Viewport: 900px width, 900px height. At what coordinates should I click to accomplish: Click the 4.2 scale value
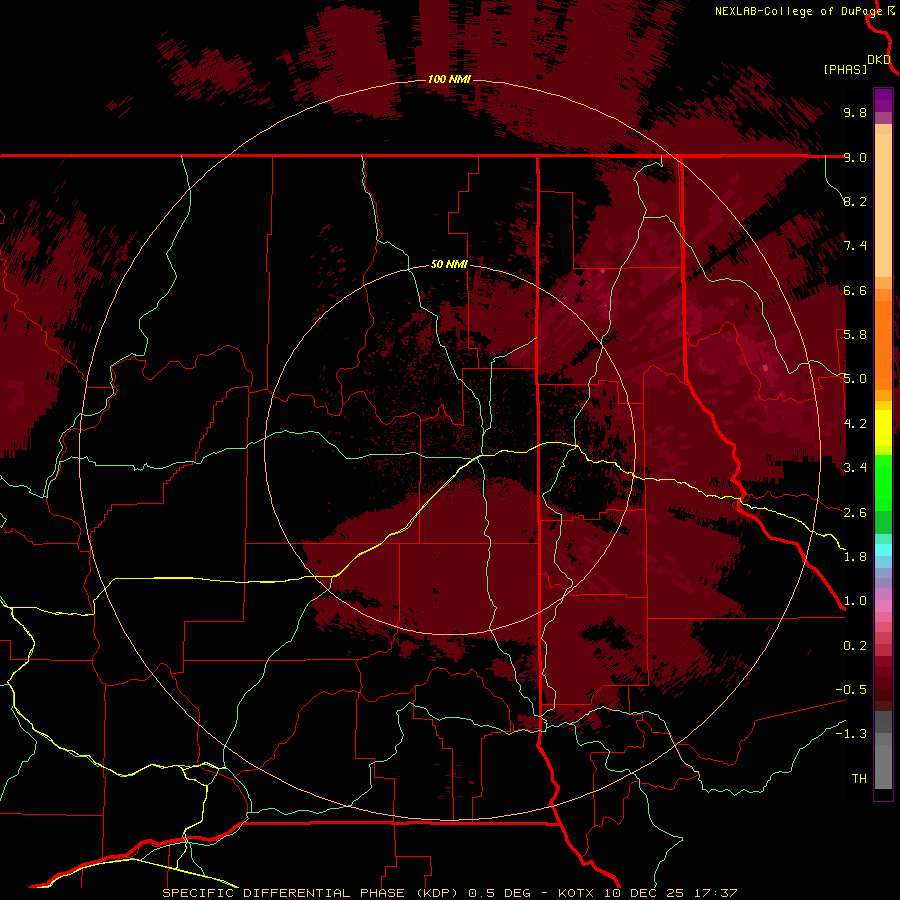[855, 424]
